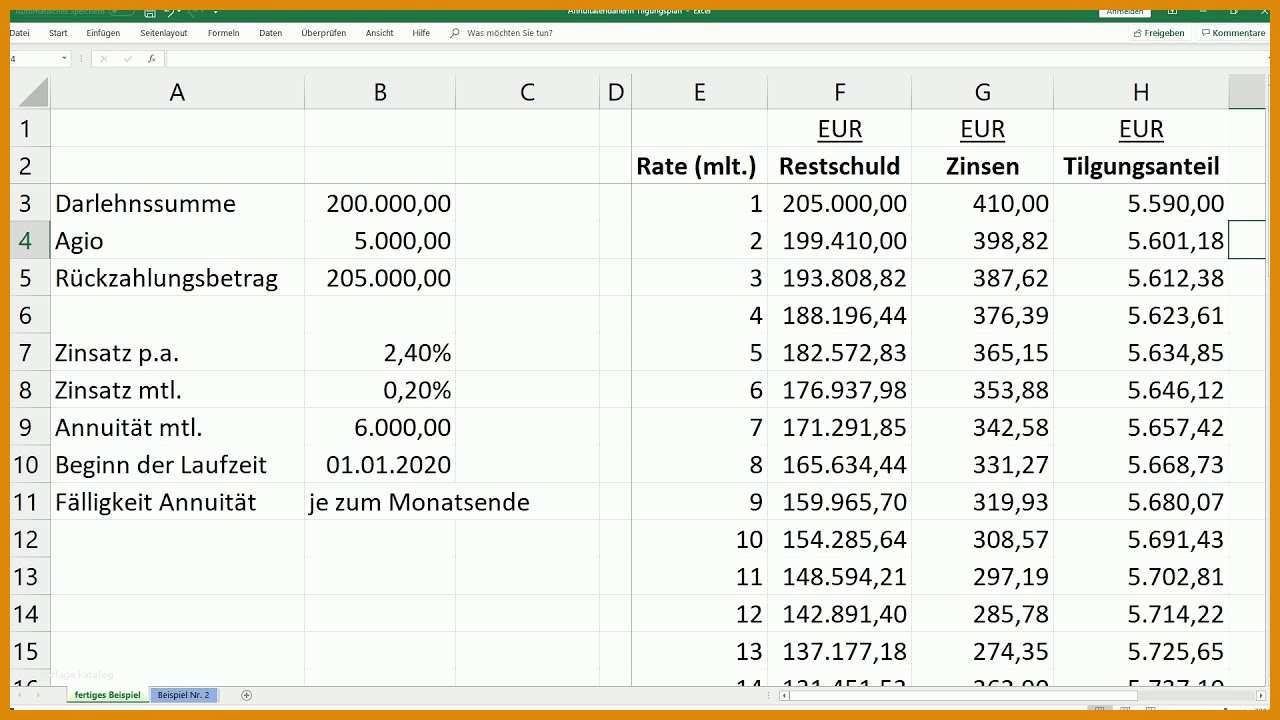
Task: Select column B header
Action: click(x=380, y=92)
